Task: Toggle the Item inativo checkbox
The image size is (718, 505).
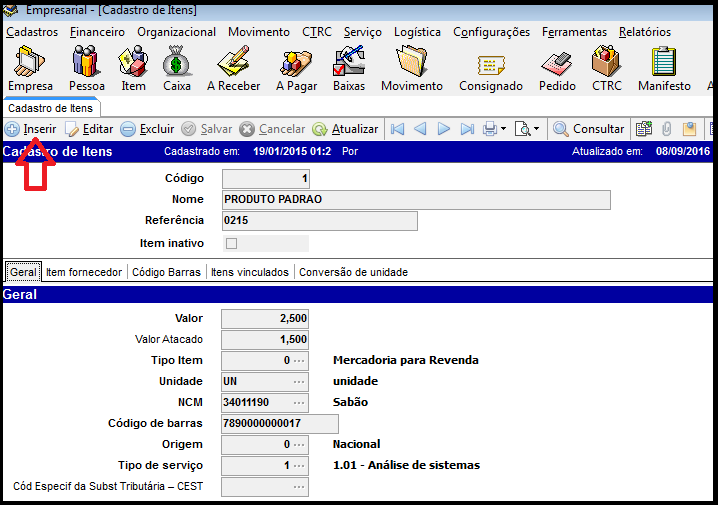Action: [232, 243]
